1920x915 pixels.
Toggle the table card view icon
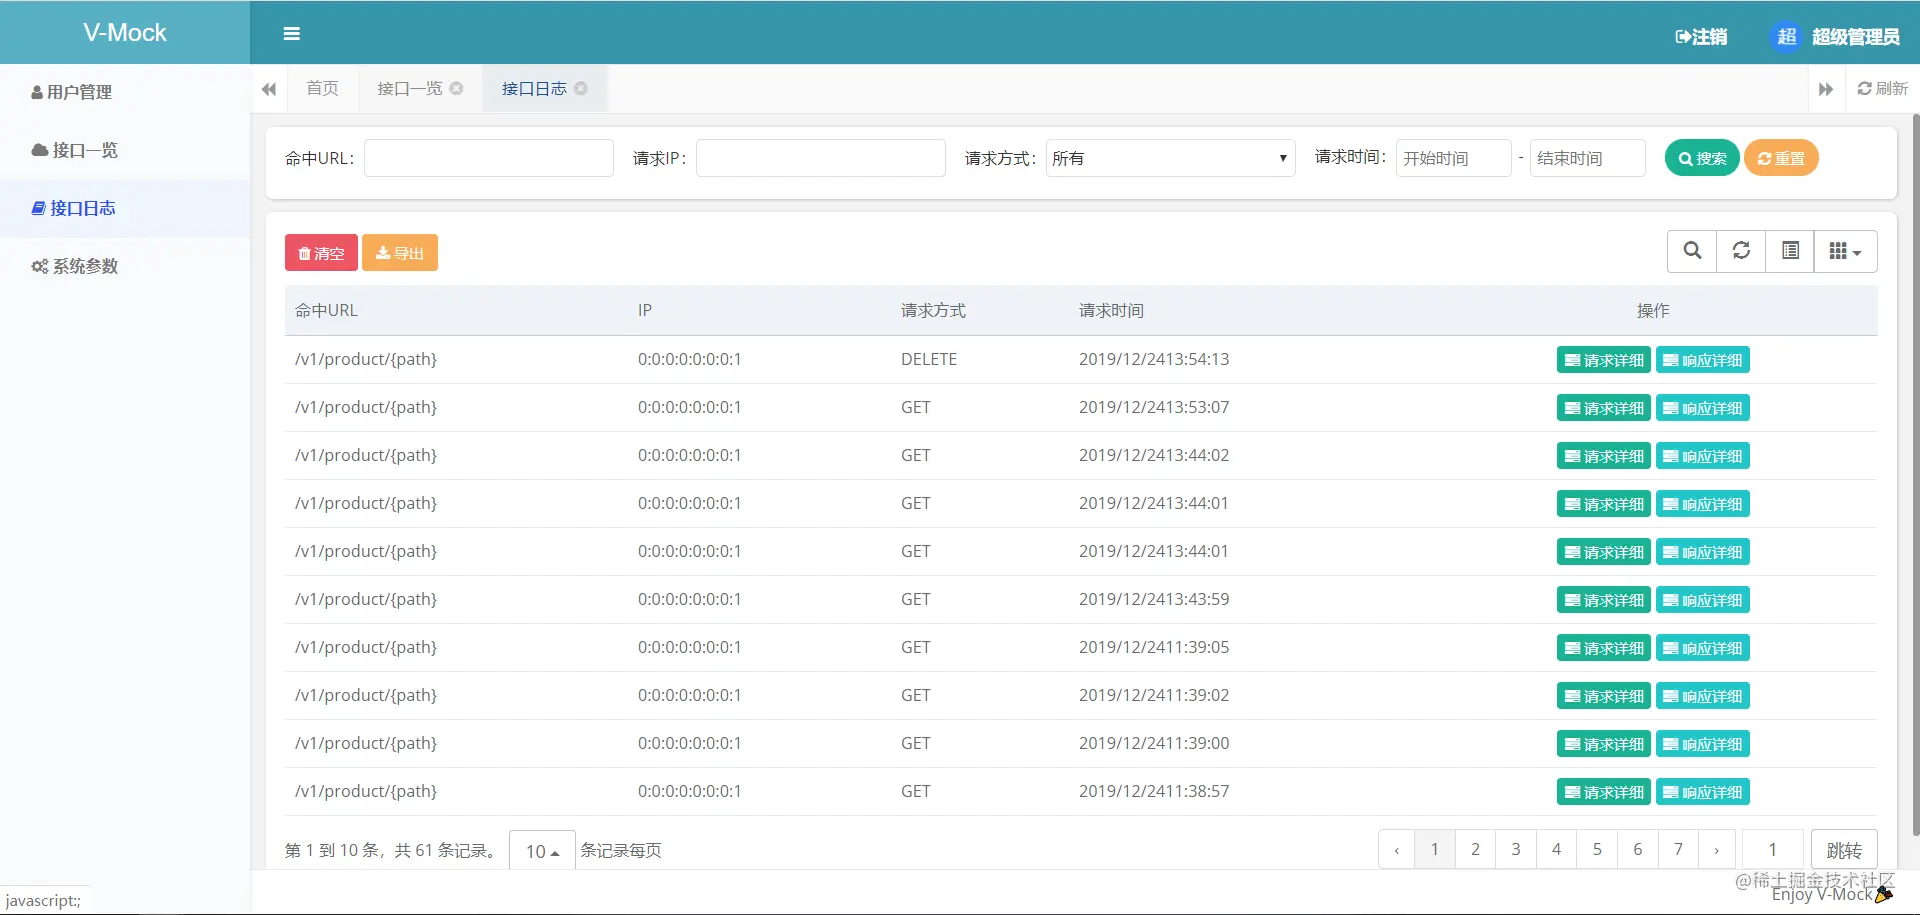pyautogui.click(x=1790, y=251)
